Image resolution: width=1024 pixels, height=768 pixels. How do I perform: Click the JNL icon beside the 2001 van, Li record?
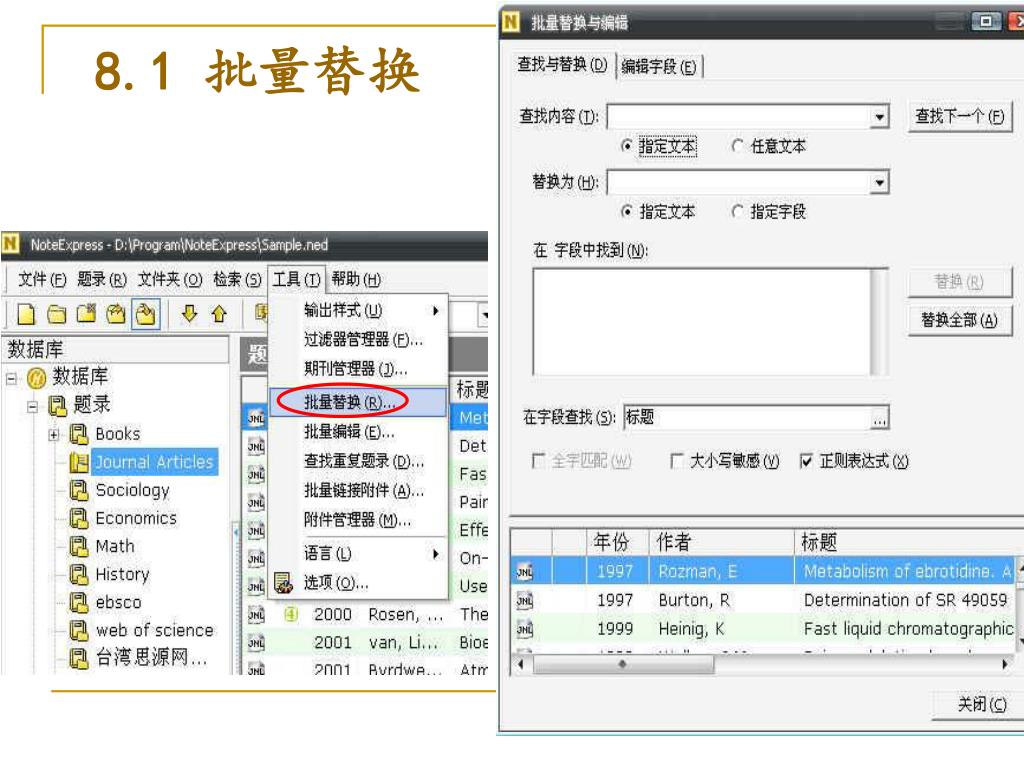pyautogui.click(x=256, y=643)
